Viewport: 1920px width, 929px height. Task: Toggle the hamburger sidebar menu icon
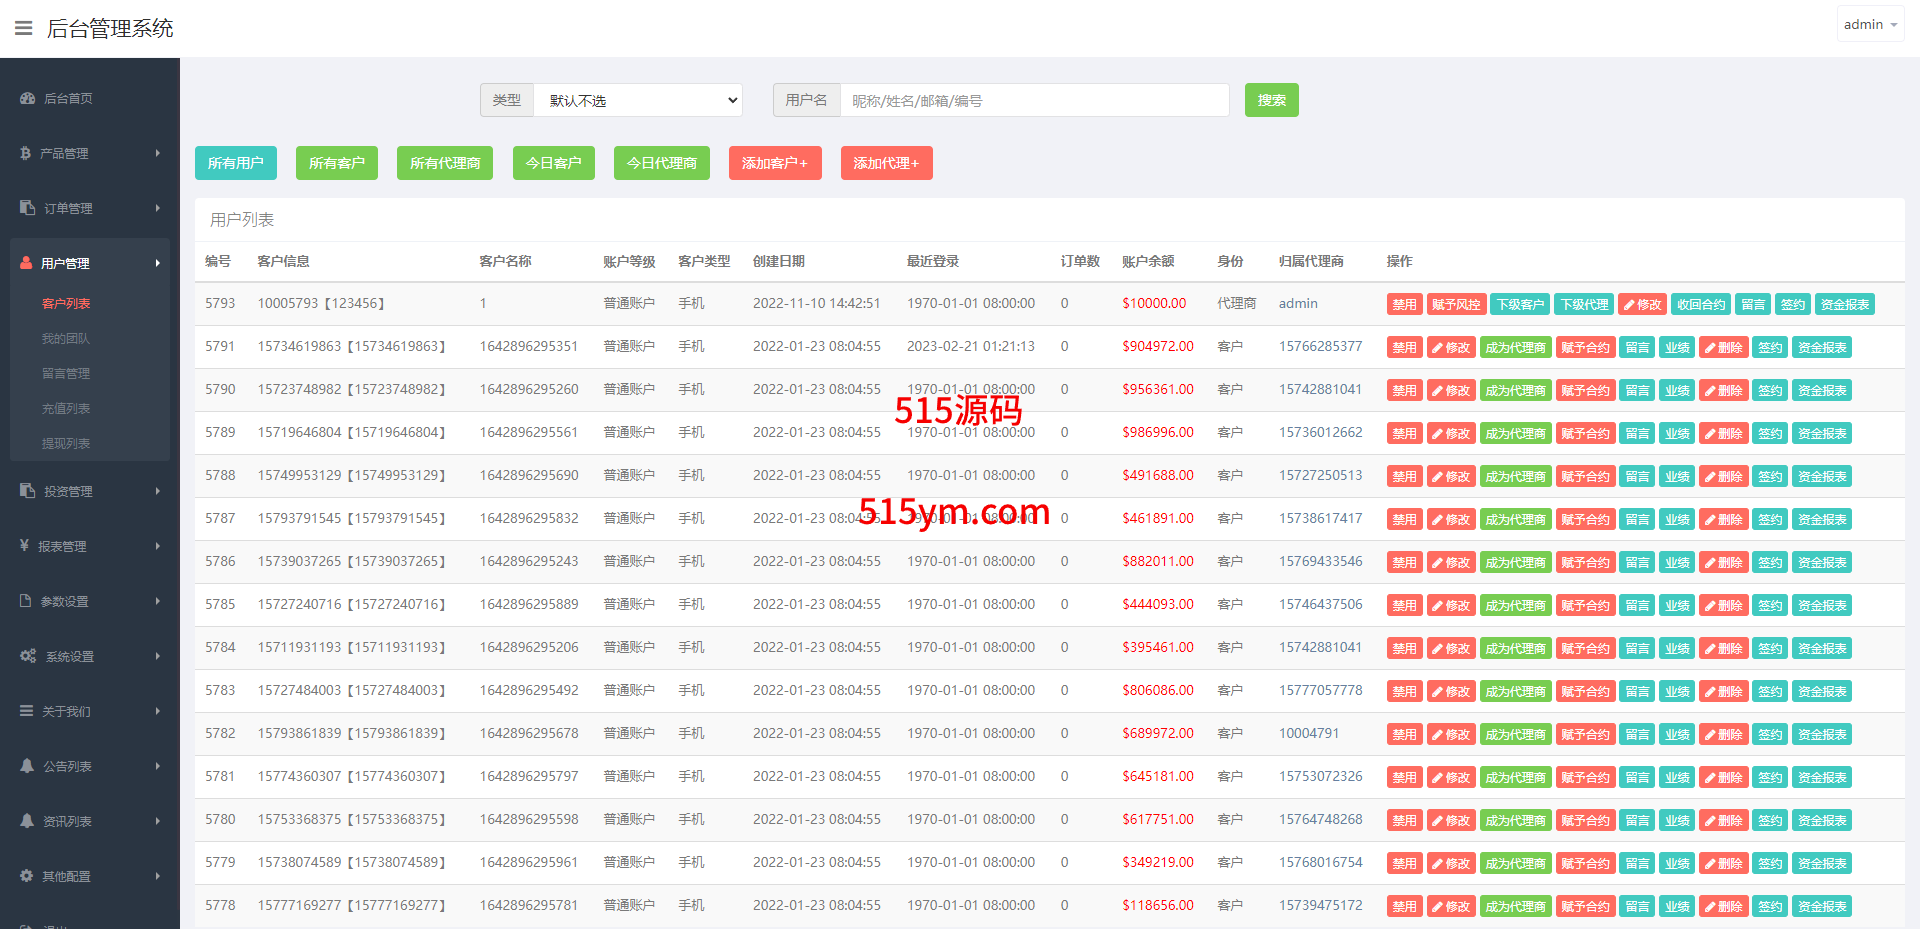tap(24, 28)
